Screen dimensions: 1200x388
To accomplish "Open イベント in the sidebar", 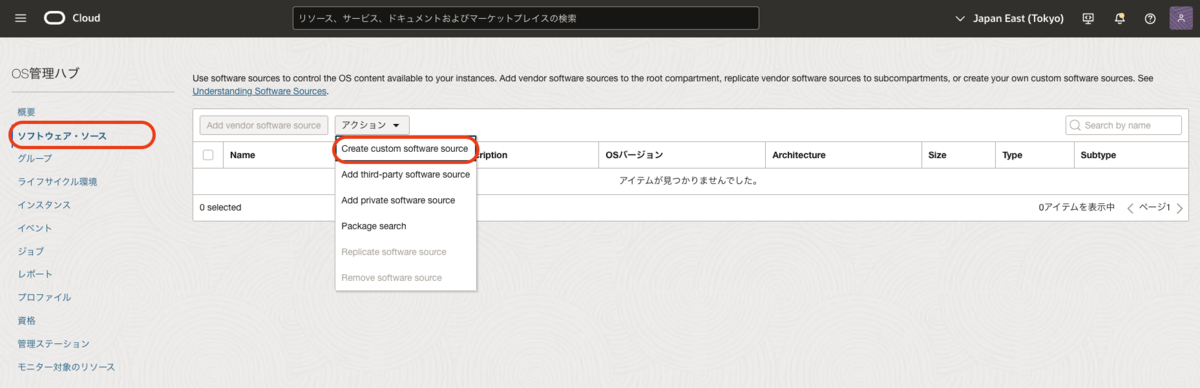I will [x=35, y=228].
